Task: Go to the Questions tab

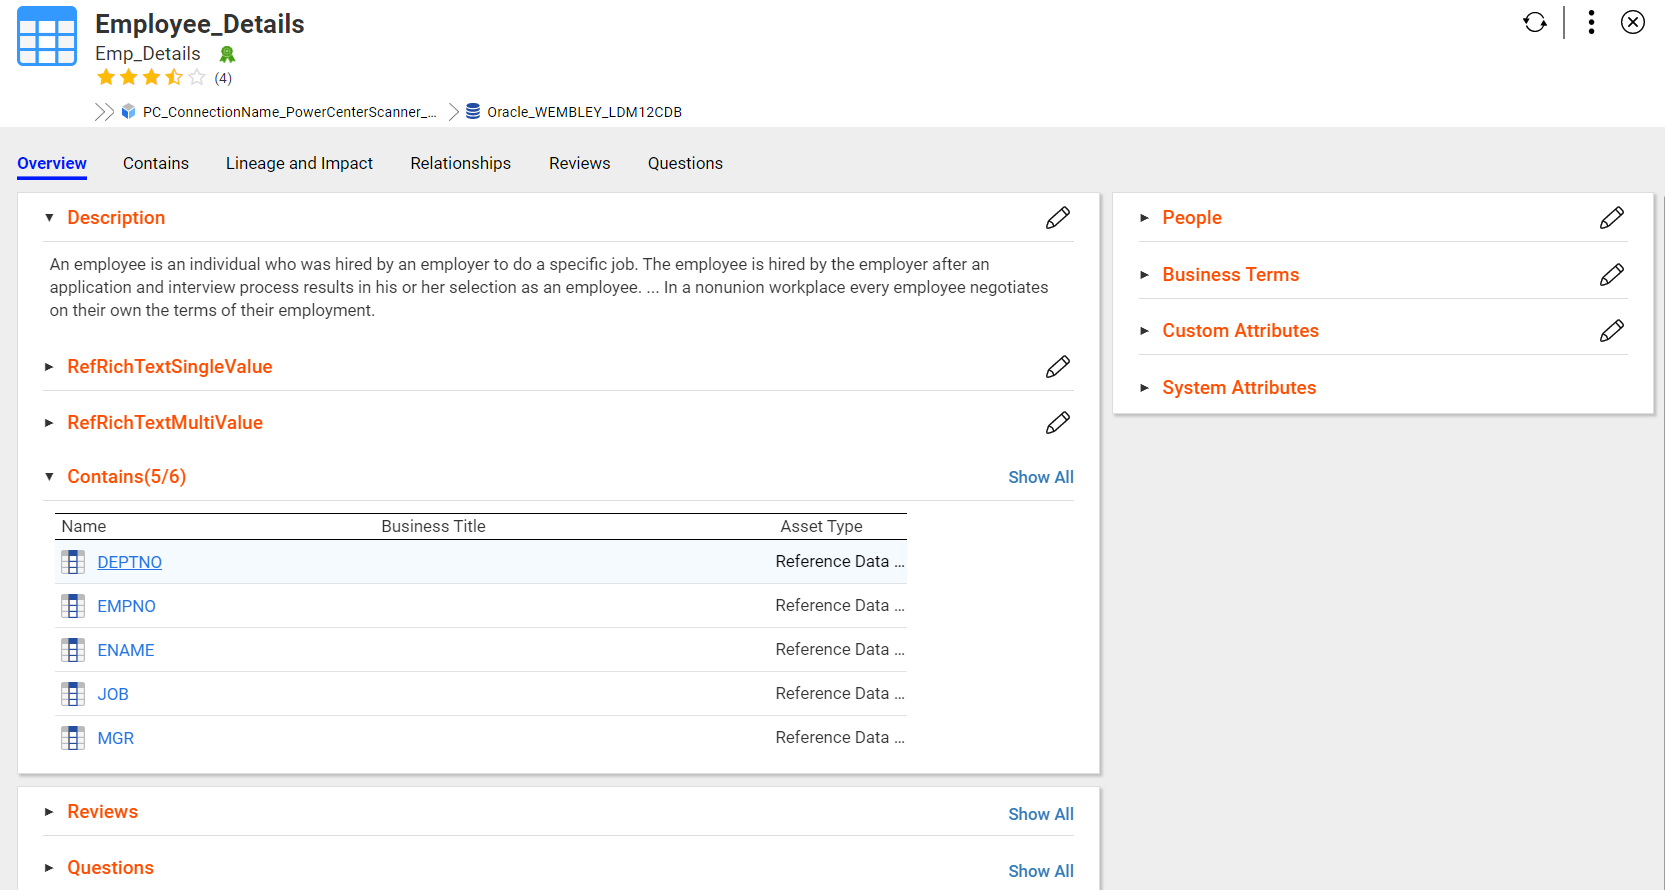Action: pos(685,163)
